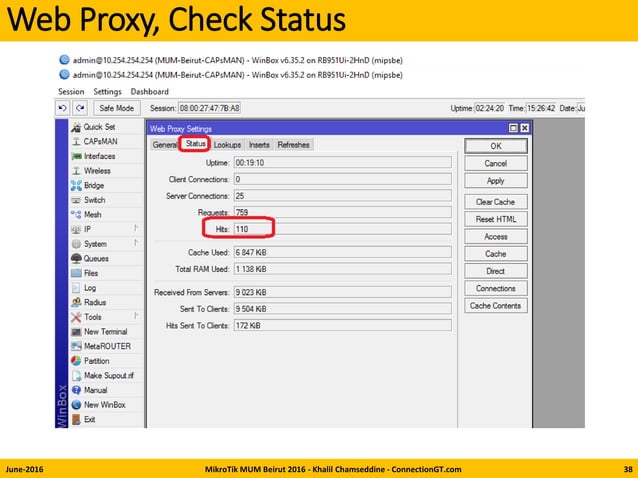Click the Received From Servers field
638x478 pixels.
[343, 292]
